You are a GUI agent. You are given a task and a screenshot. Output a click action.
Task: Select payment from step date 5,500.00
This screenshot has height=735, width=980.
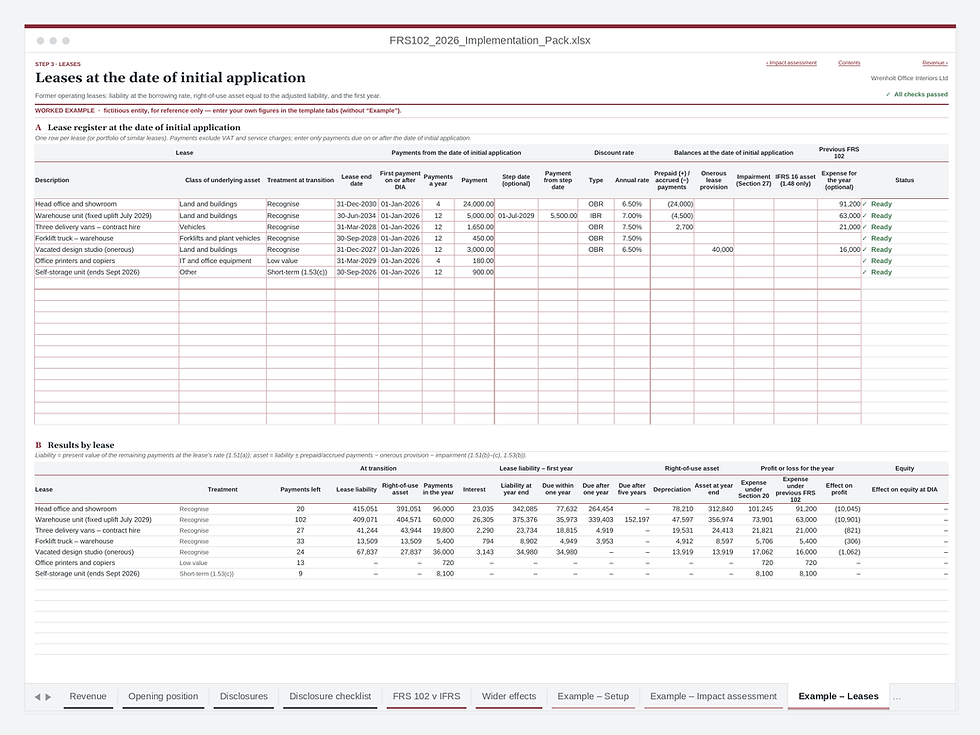coord(558,216)
